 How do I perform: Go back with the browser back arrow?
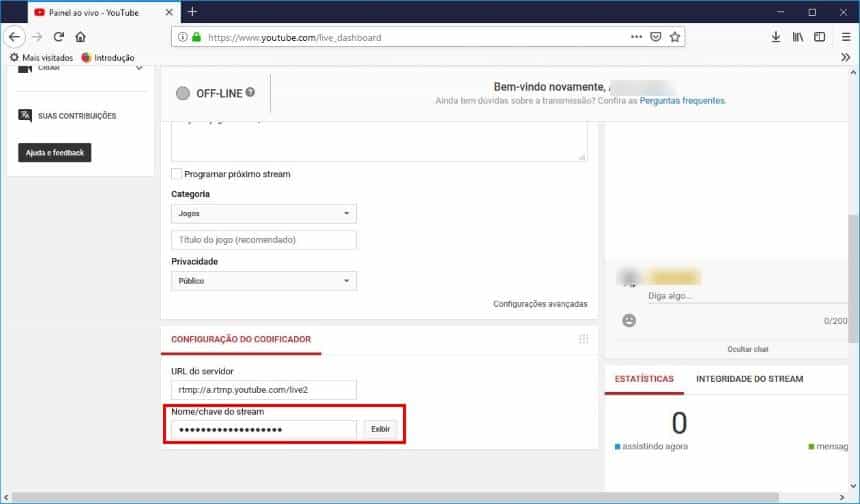tap(14, 37)
